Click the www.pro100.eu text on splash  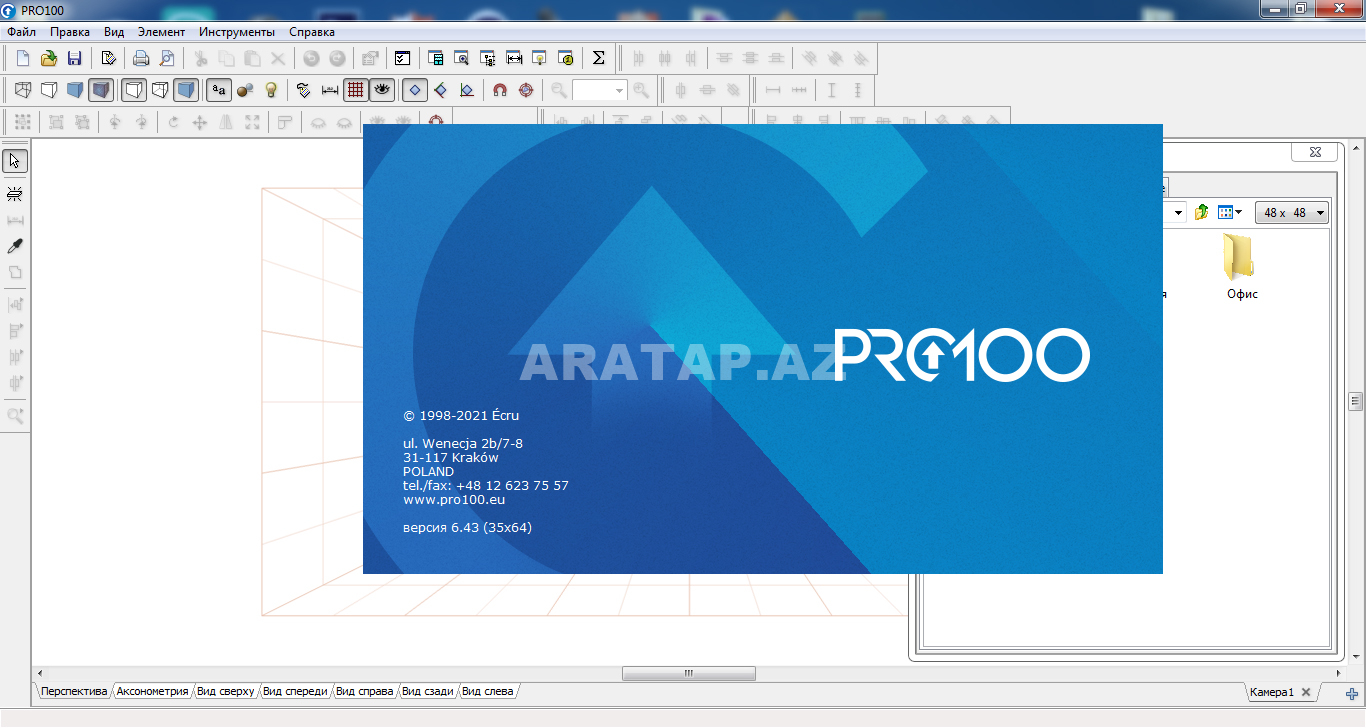(454, 499)
